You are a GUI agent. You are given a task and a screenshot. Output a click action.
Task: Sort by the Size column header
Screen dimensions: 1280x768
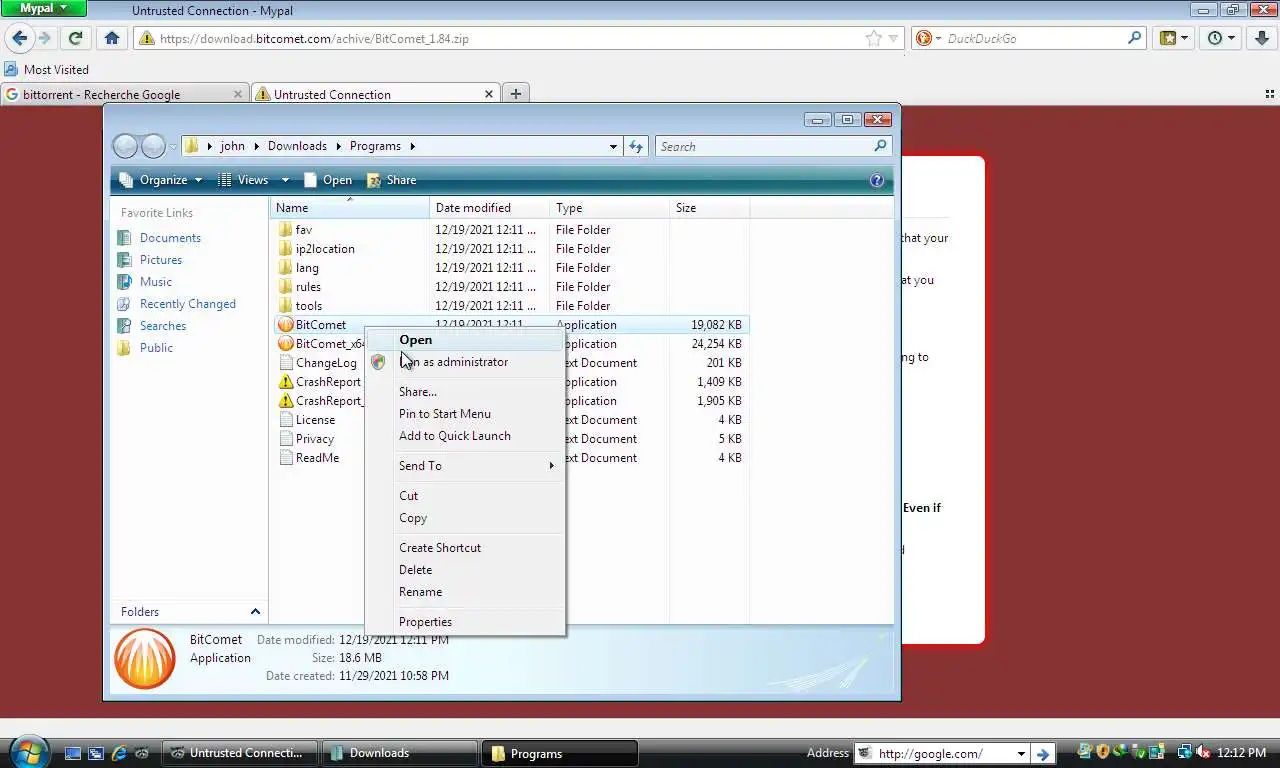click(x=709, y=207)
